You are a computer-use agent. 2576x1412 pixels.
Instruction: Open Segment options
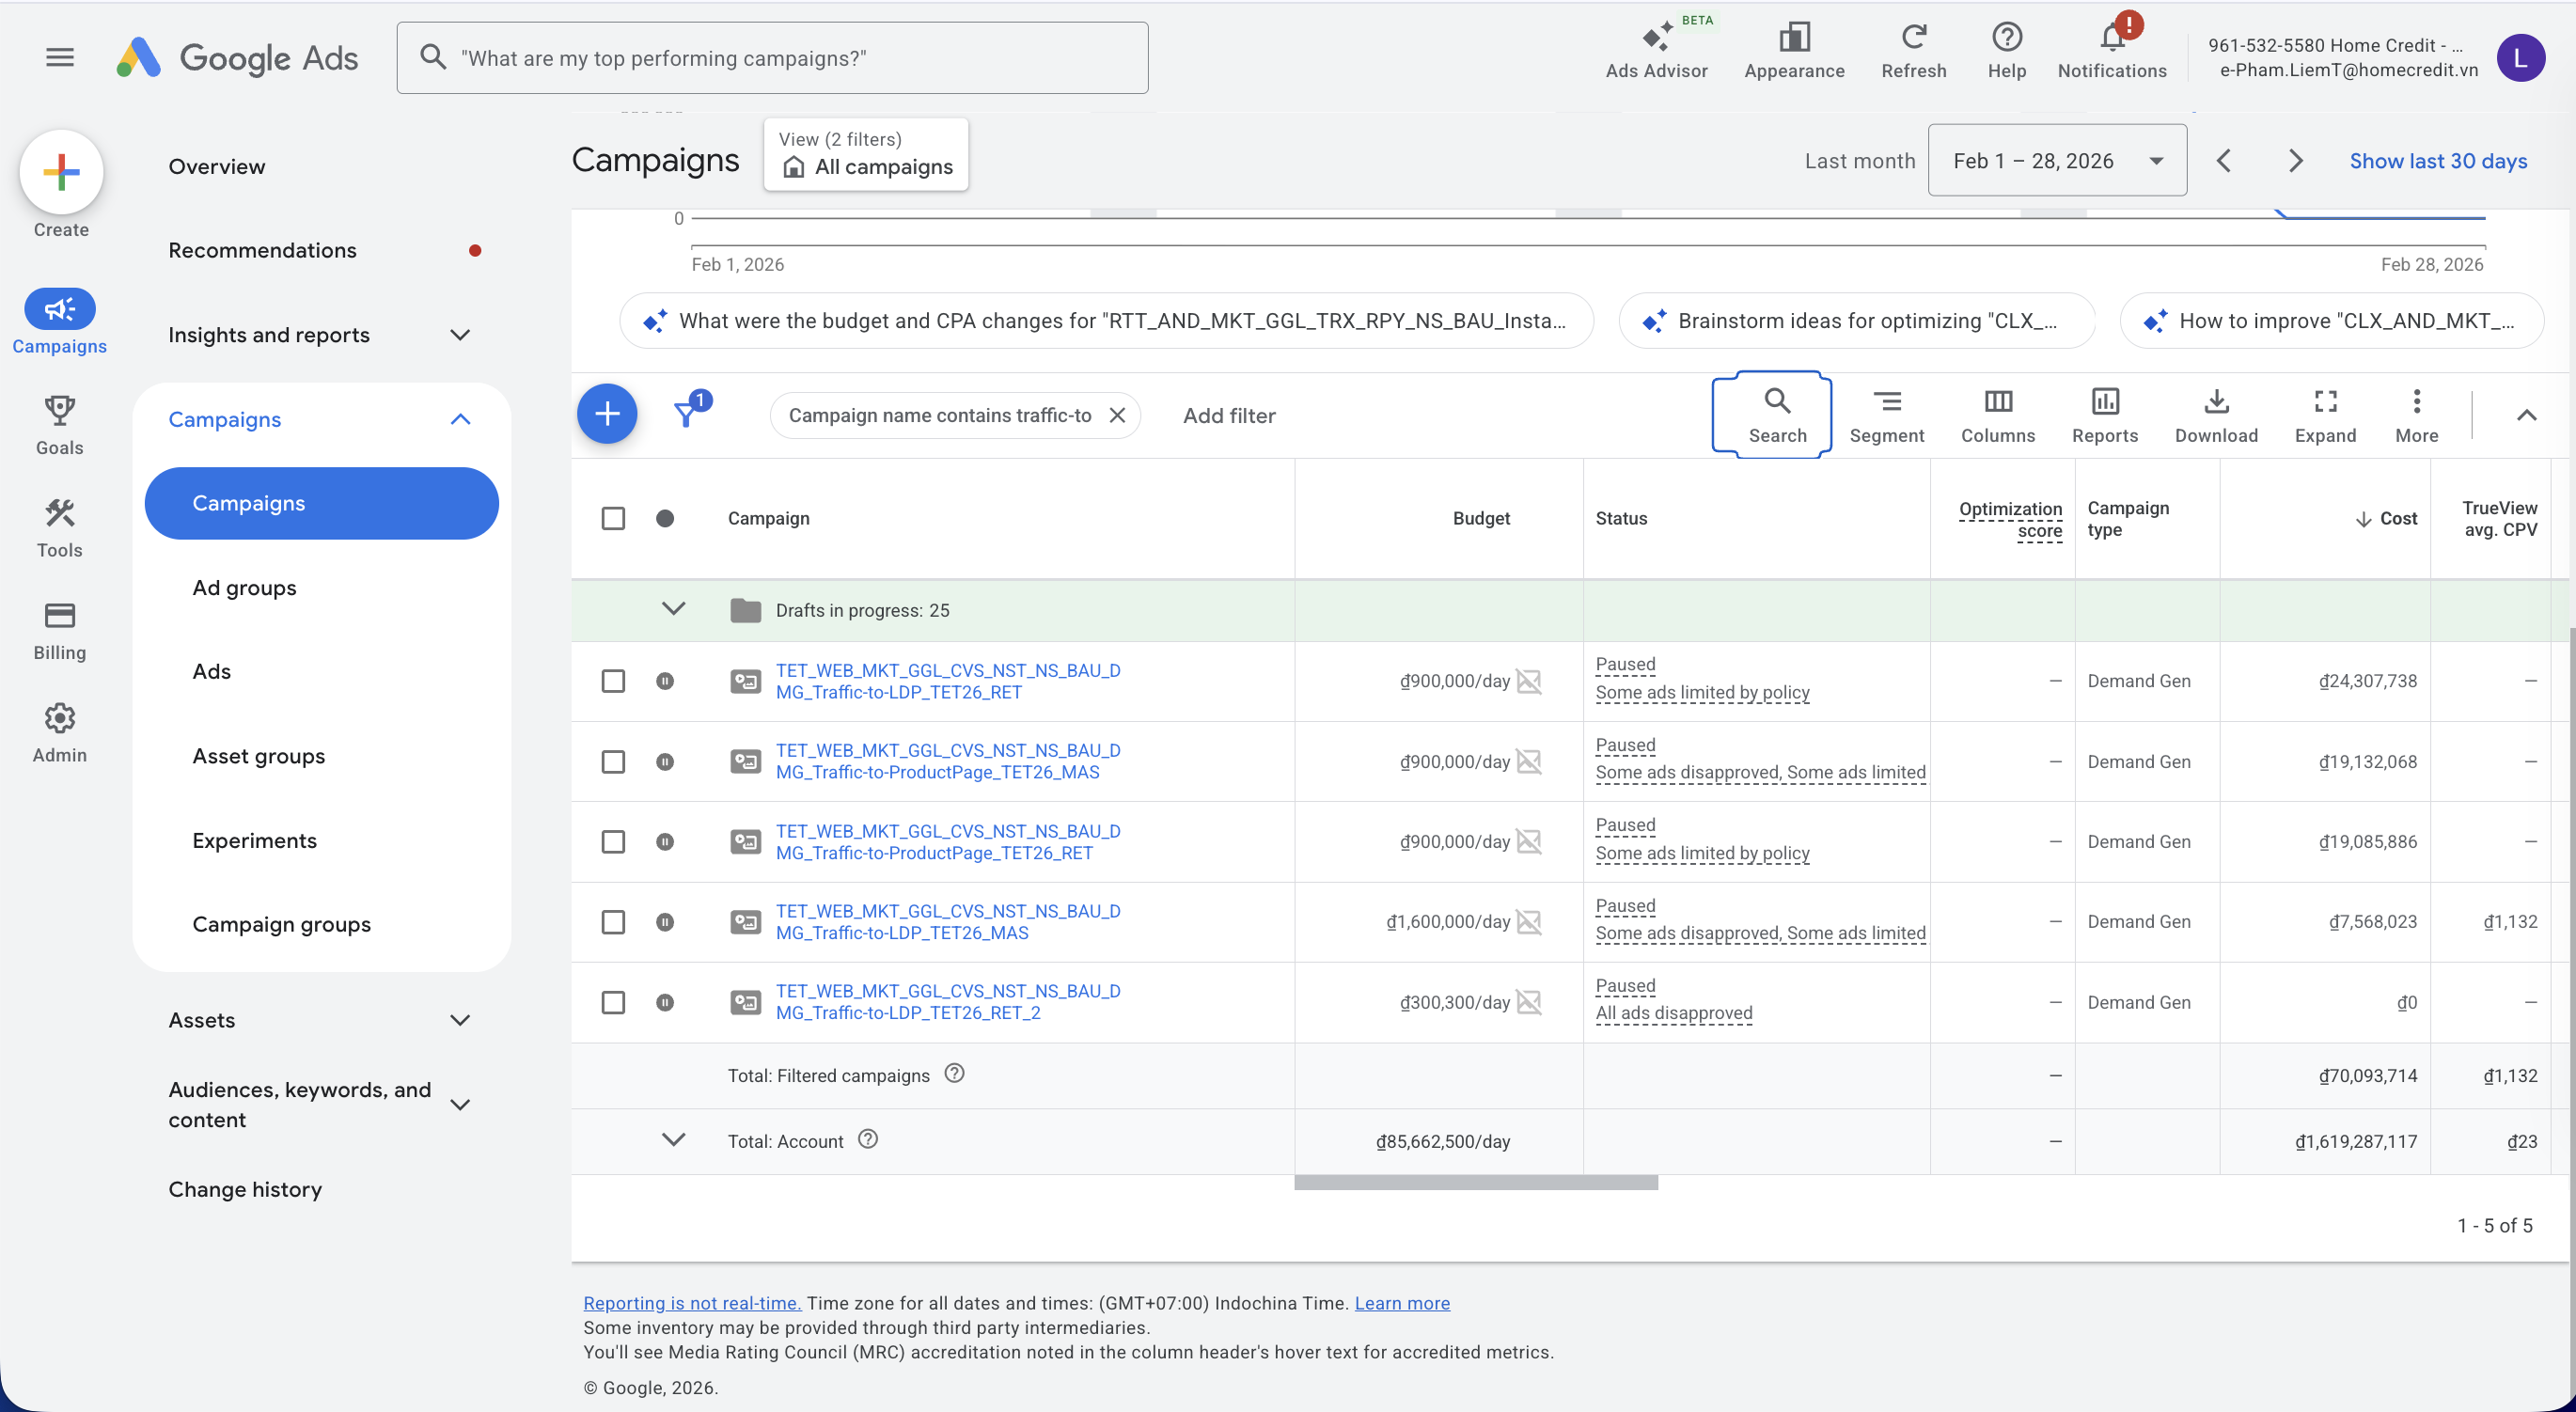(1886, 415)
